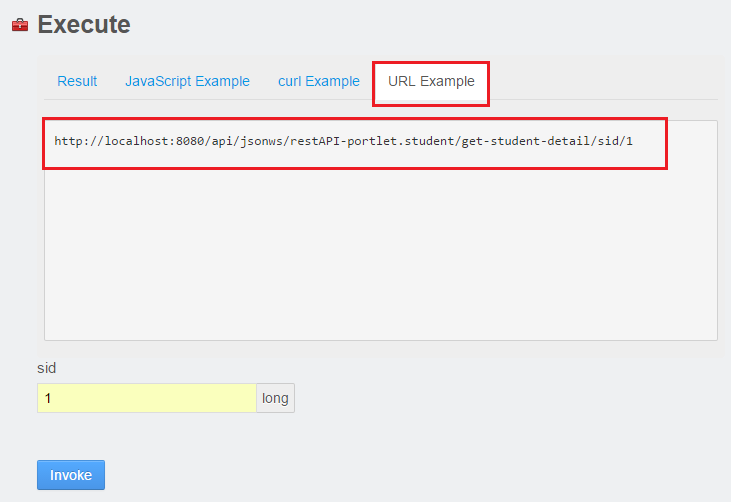Click 'get-student-detail' segment in the URL
Screen dimensions: 731x502
[x=526, y=141]
